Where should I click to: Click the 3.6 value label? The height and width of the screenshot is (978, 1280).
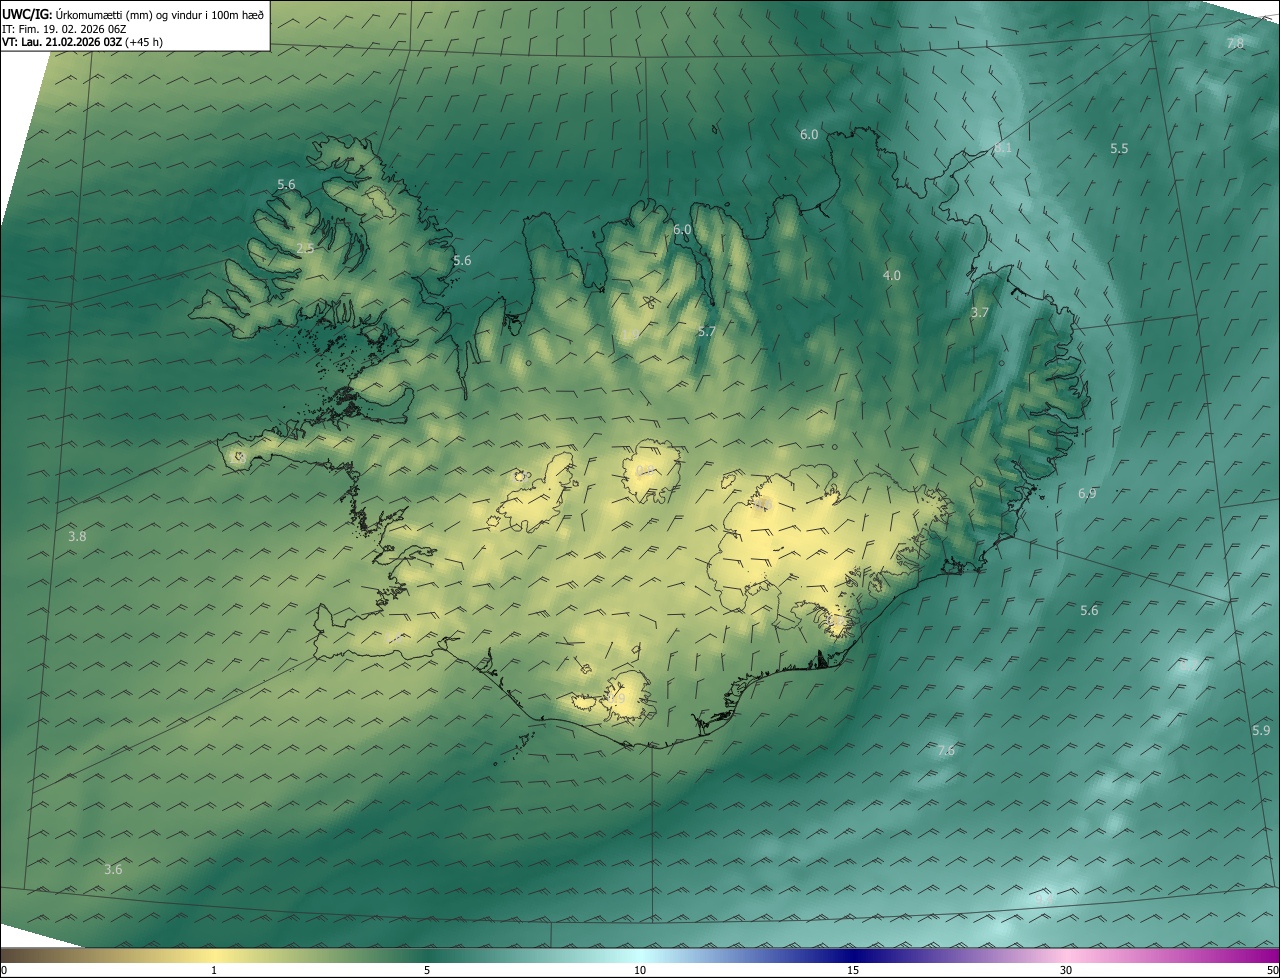coord(113,869)
